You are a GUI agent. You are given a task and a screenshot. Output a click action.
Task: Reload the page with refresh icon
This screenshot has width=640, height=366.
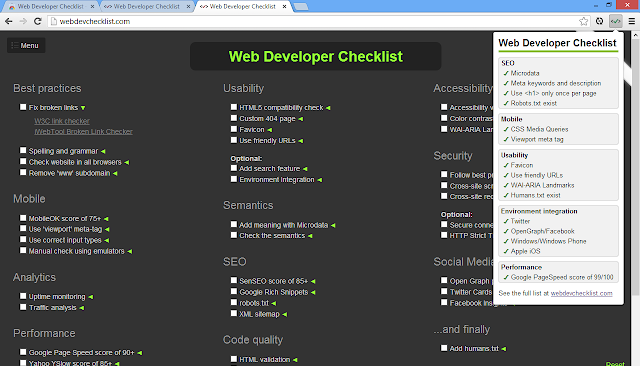38,21
